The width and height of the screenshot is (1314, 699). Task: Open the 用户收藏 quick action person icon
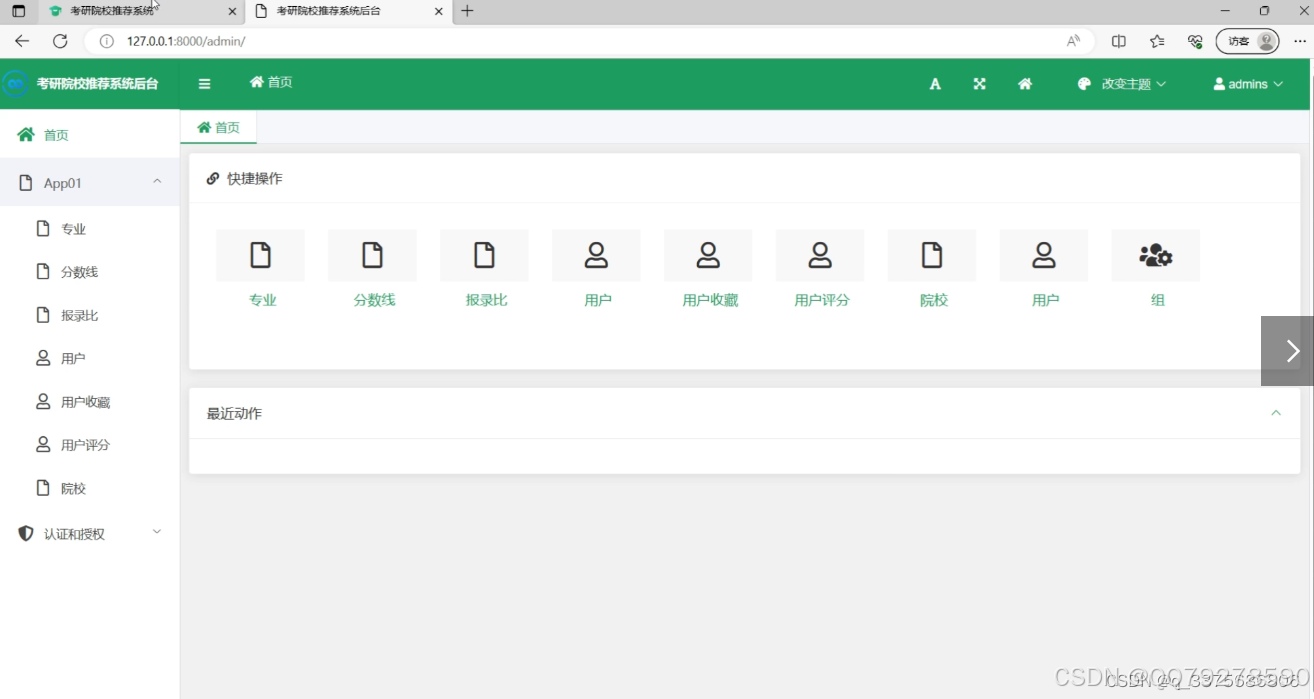click(x=708, y=255)
